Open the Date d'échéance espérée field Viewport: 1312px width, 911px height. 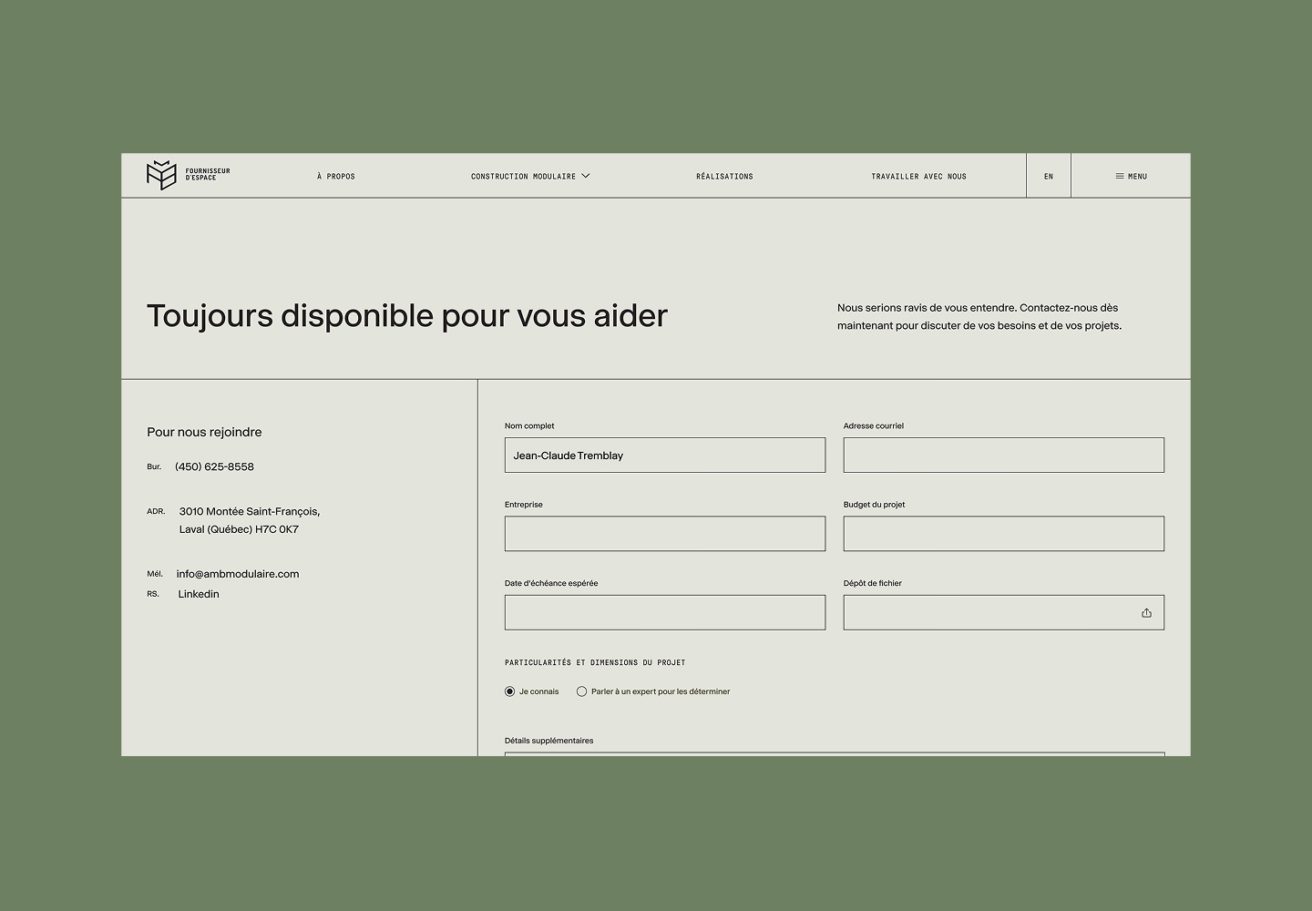click(x=664, y=613)
